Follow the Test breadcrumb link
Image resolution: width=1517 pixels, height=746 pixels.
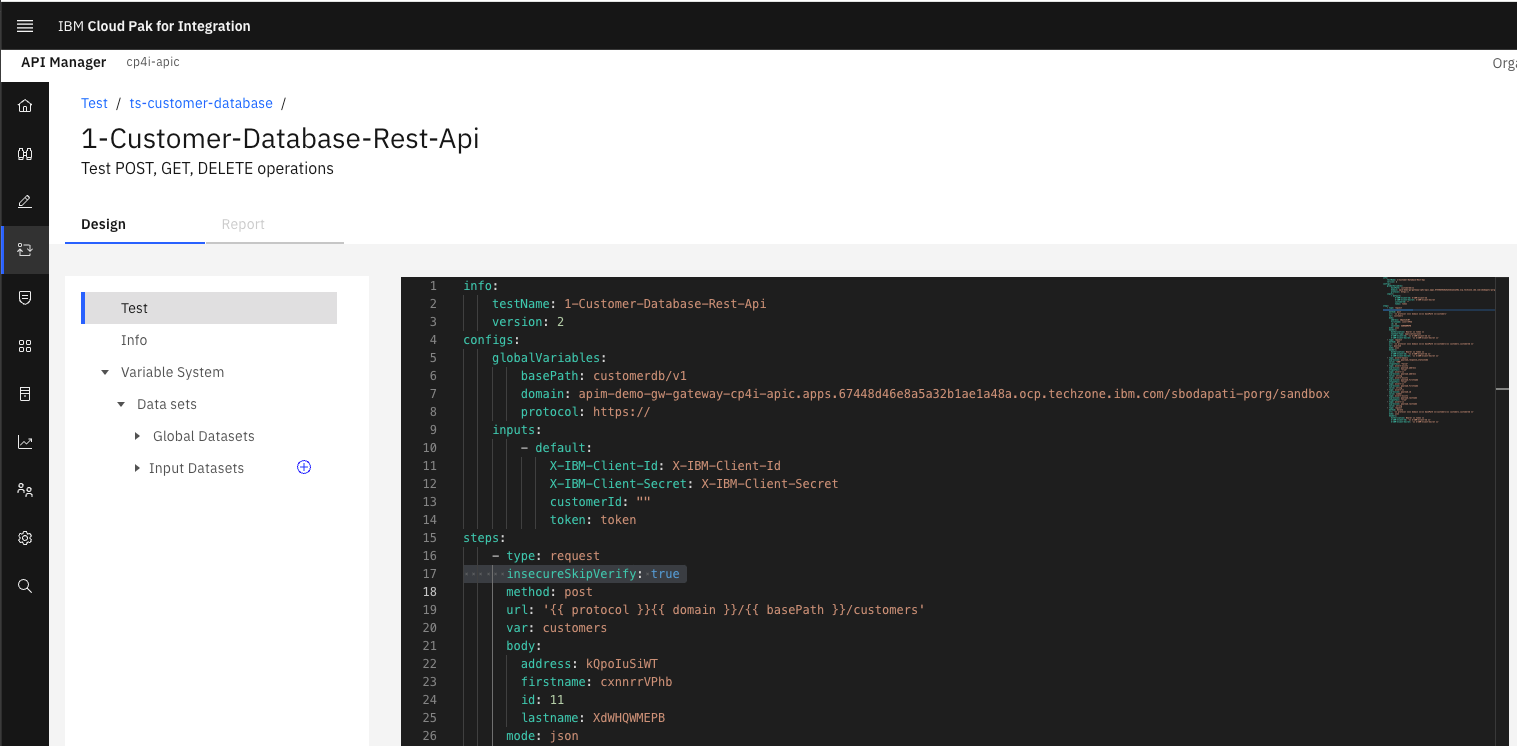pos(94,103)
